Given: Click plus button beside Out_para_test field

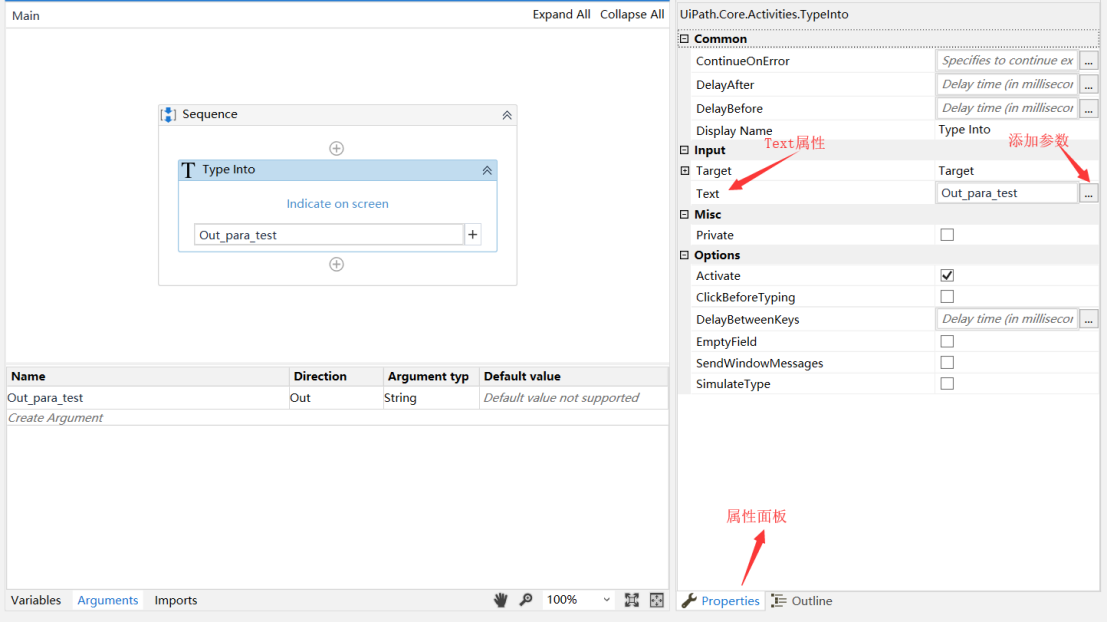Looking at the screenshot, I should [x=473, y=235].
